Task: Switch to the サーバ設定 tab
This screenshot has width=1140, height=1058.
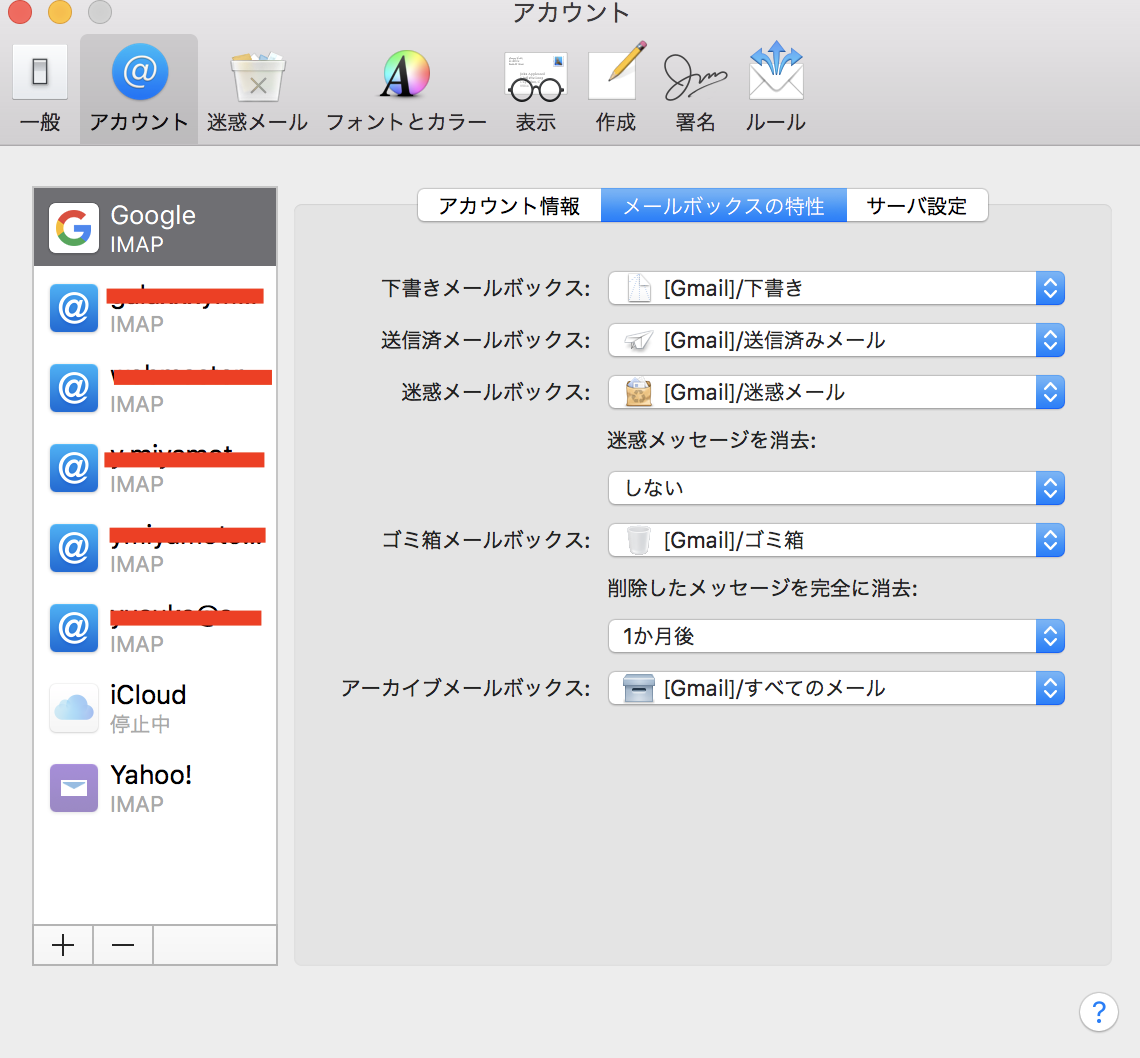Action: click(917, 206)
